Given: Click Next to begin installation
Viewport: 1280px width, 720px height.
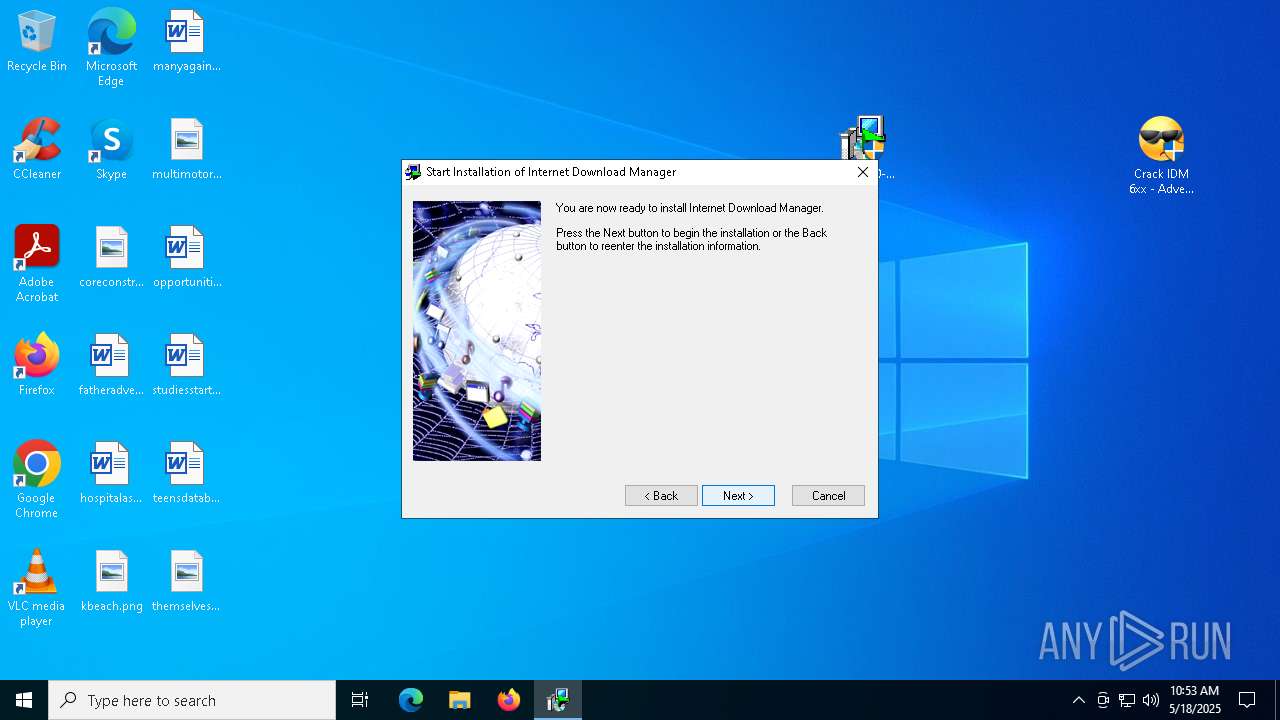Looking at the screenshot, I should (738, 496).
